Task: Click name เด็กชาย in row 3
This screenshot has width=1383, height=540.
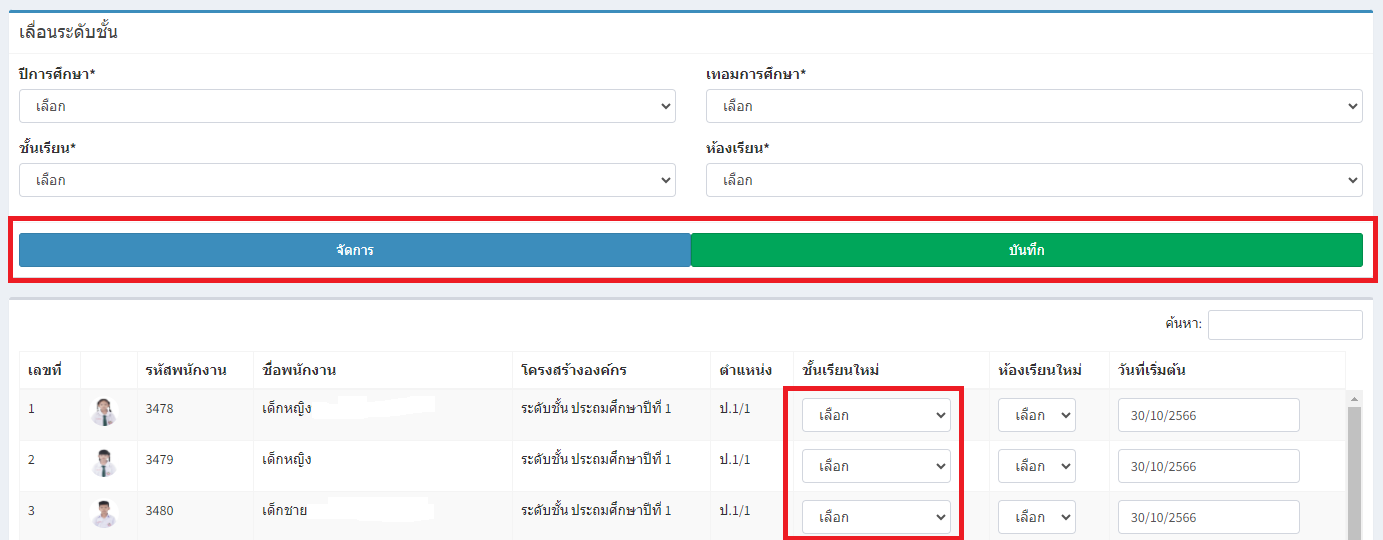Action: pyautogui.click(x=283, y=510)
